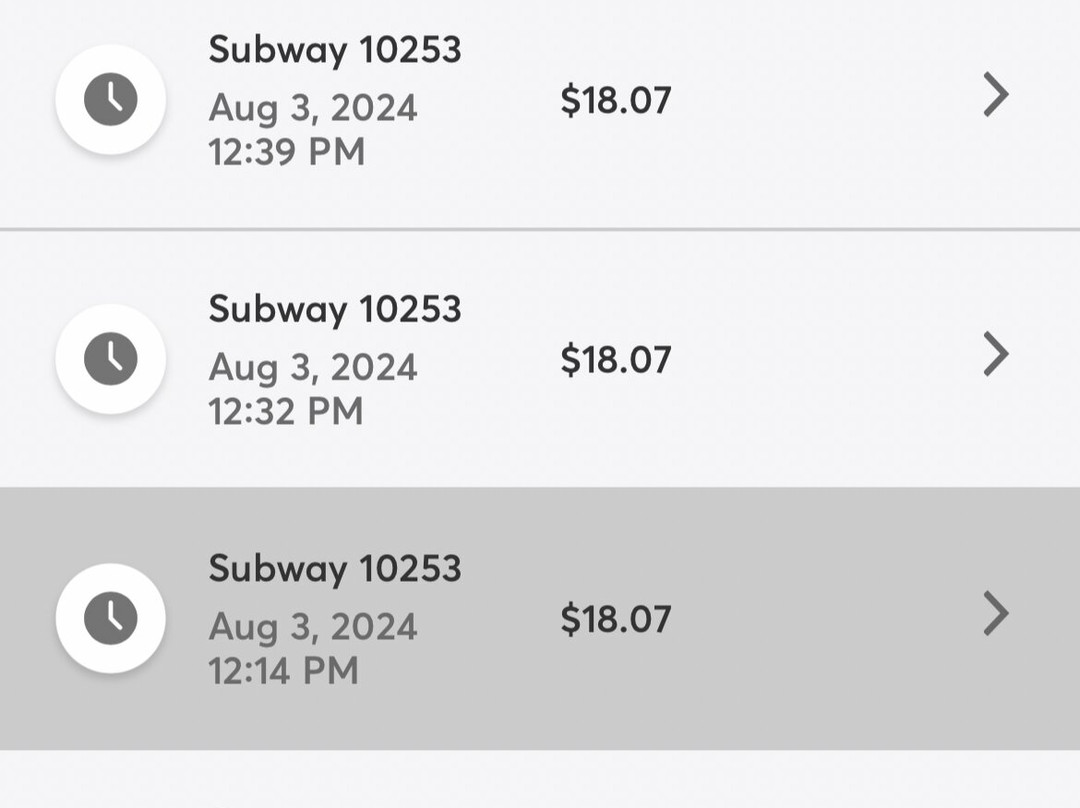Image resolution: width=1080 pixels, height=808 pixels.
Task: Click clock icon for 12:14 PM transaction
Action: point(110,618)
